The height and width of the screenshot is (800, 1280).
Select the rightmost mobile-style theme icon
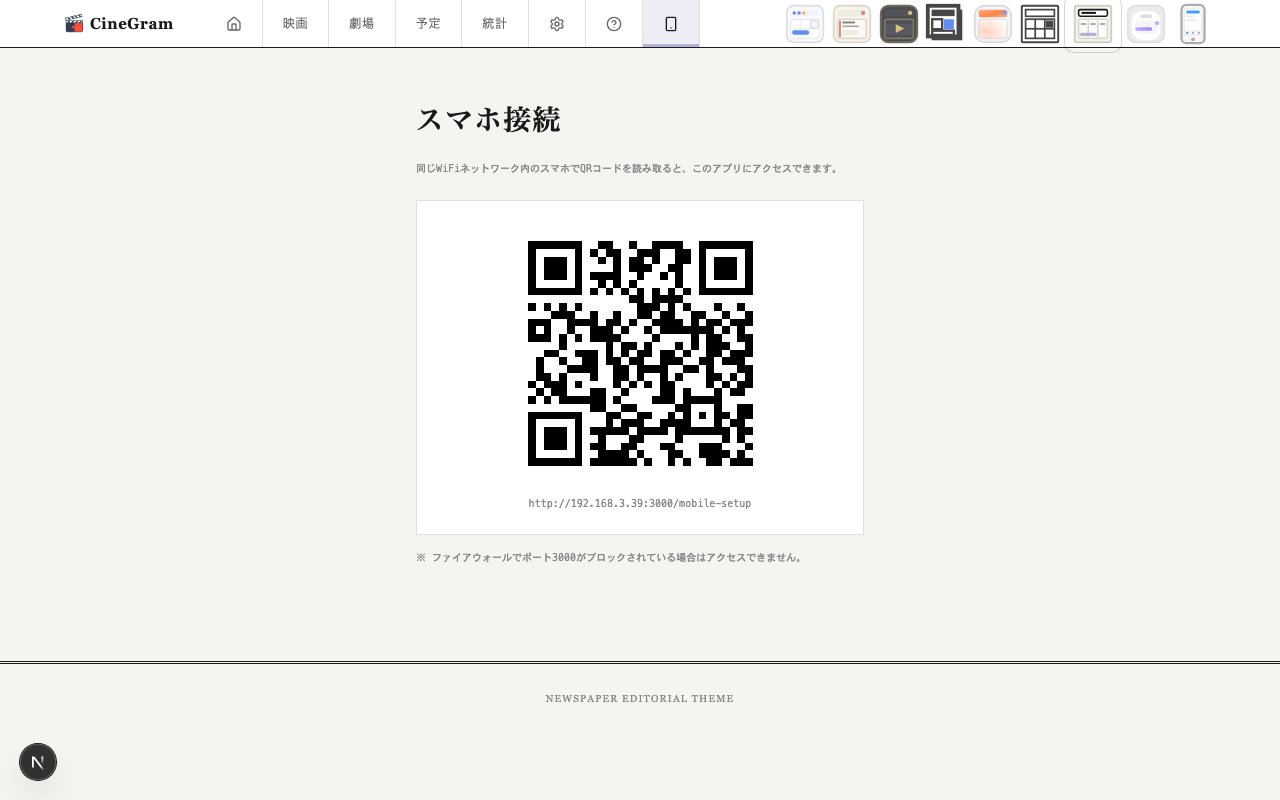pos(1192,23)
